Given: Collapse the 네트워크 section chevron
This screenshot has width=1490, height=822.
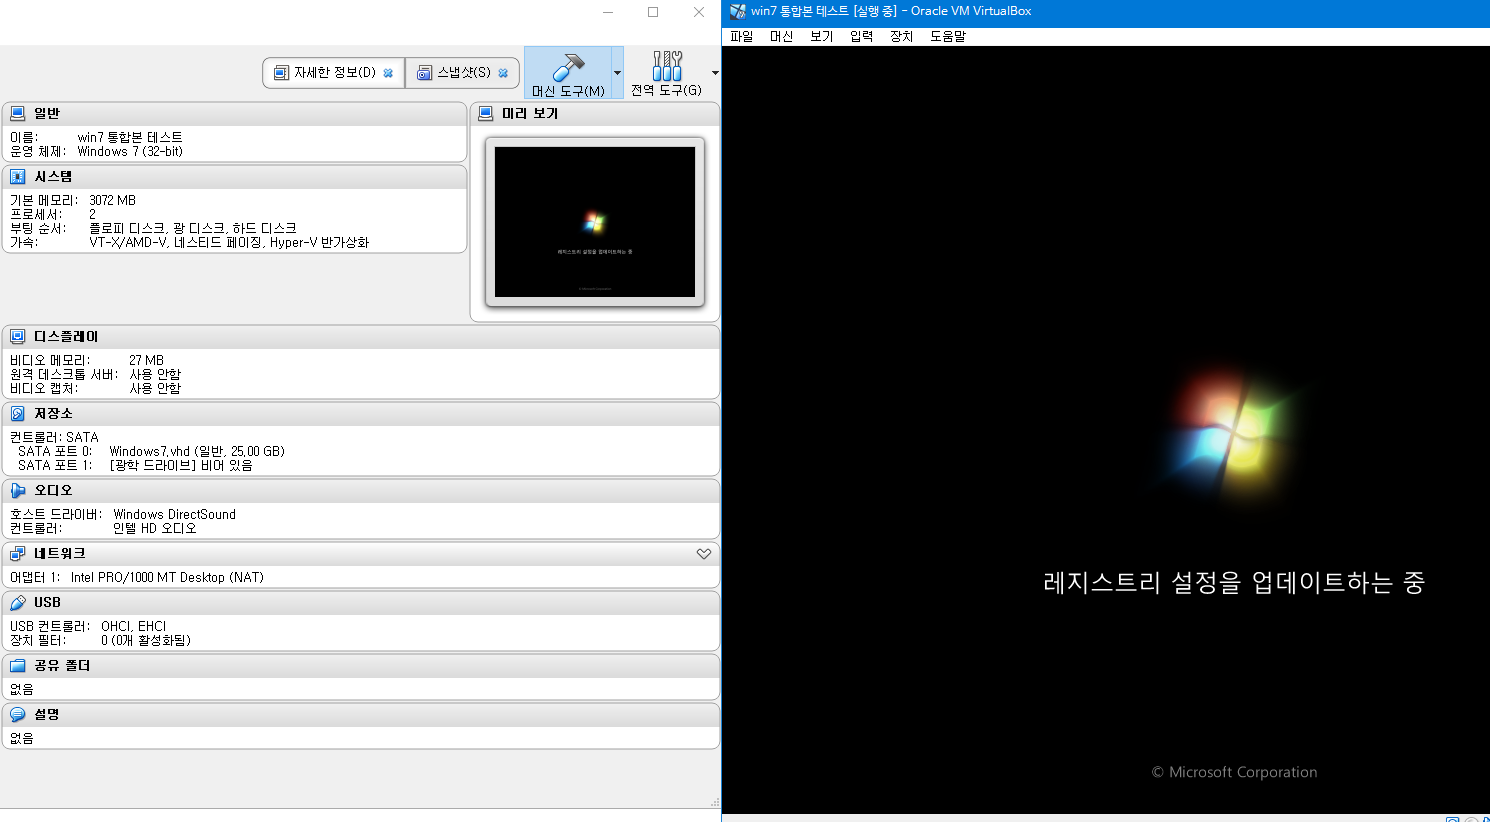Looking at the screenshot, I should [x=704, y=553].
